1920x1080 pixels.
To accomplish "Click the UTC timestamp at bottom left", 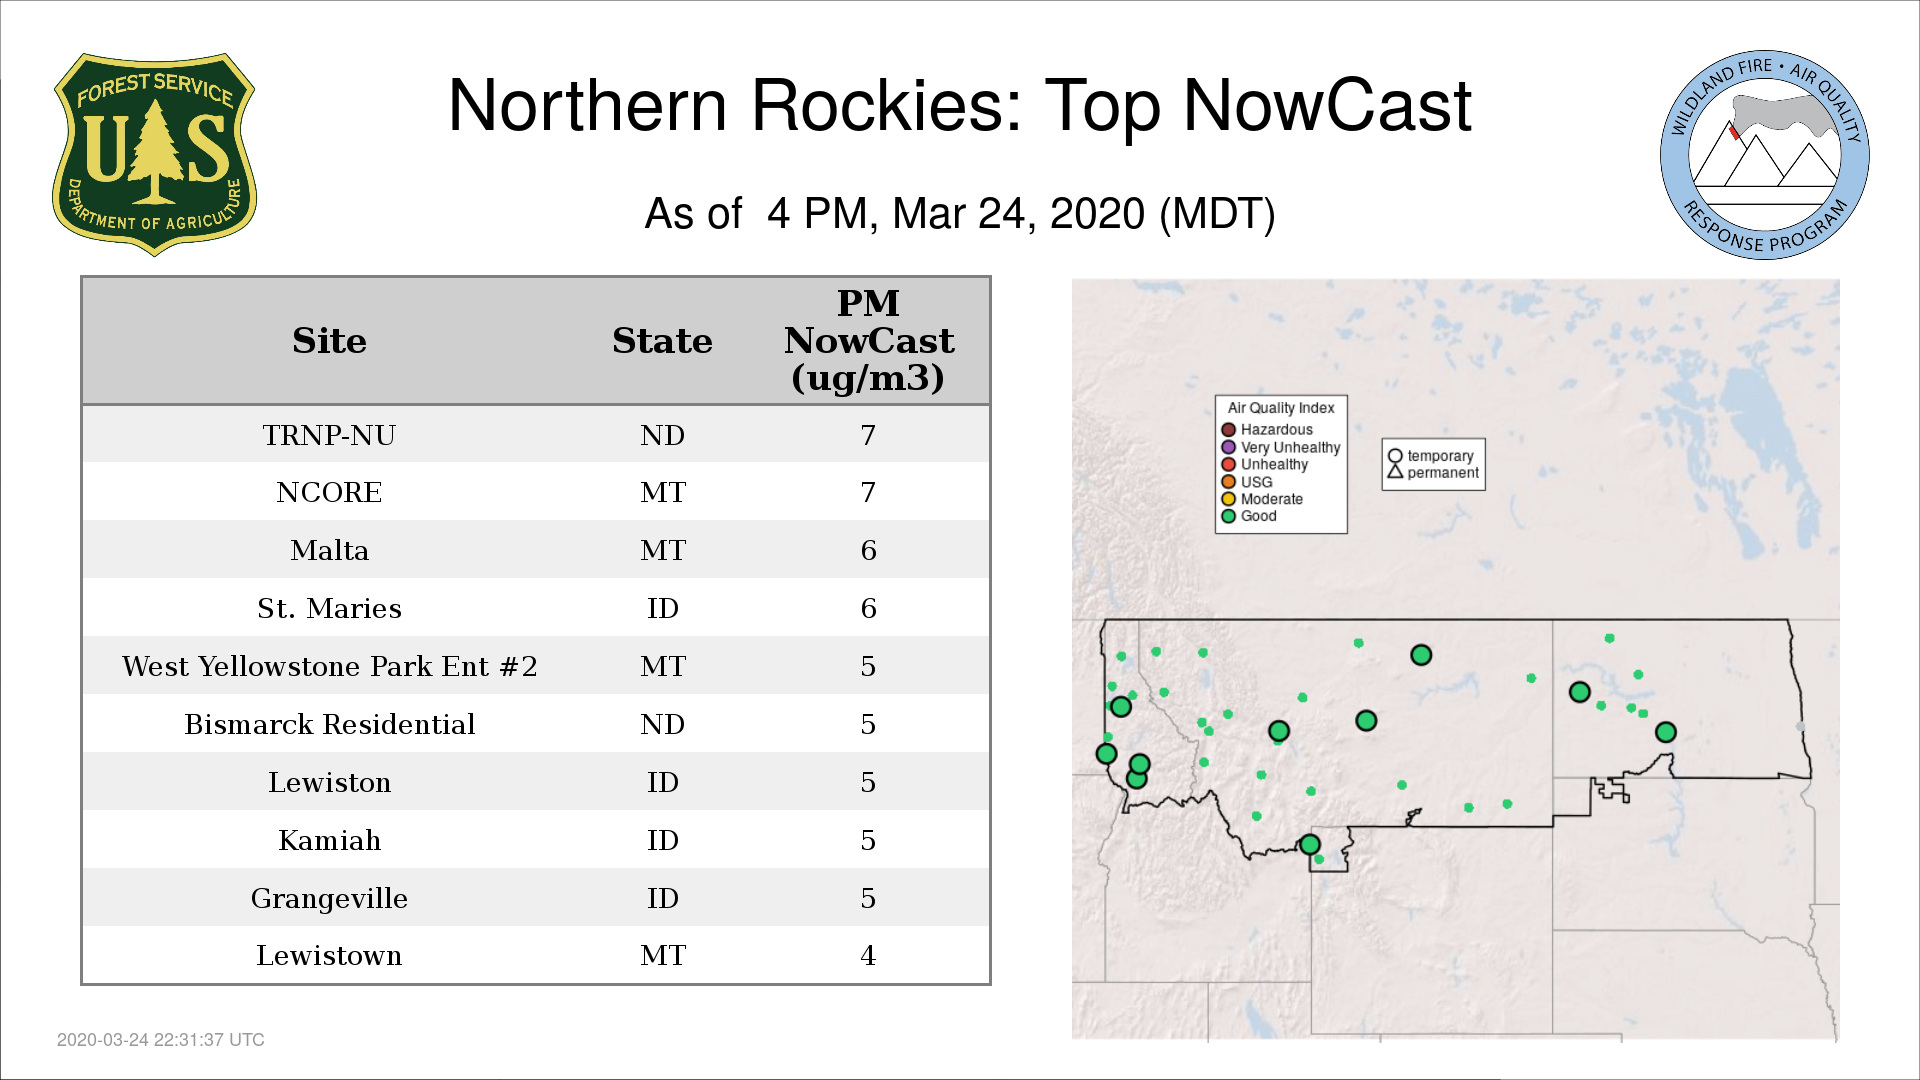I will click(x=160, y=1040).
